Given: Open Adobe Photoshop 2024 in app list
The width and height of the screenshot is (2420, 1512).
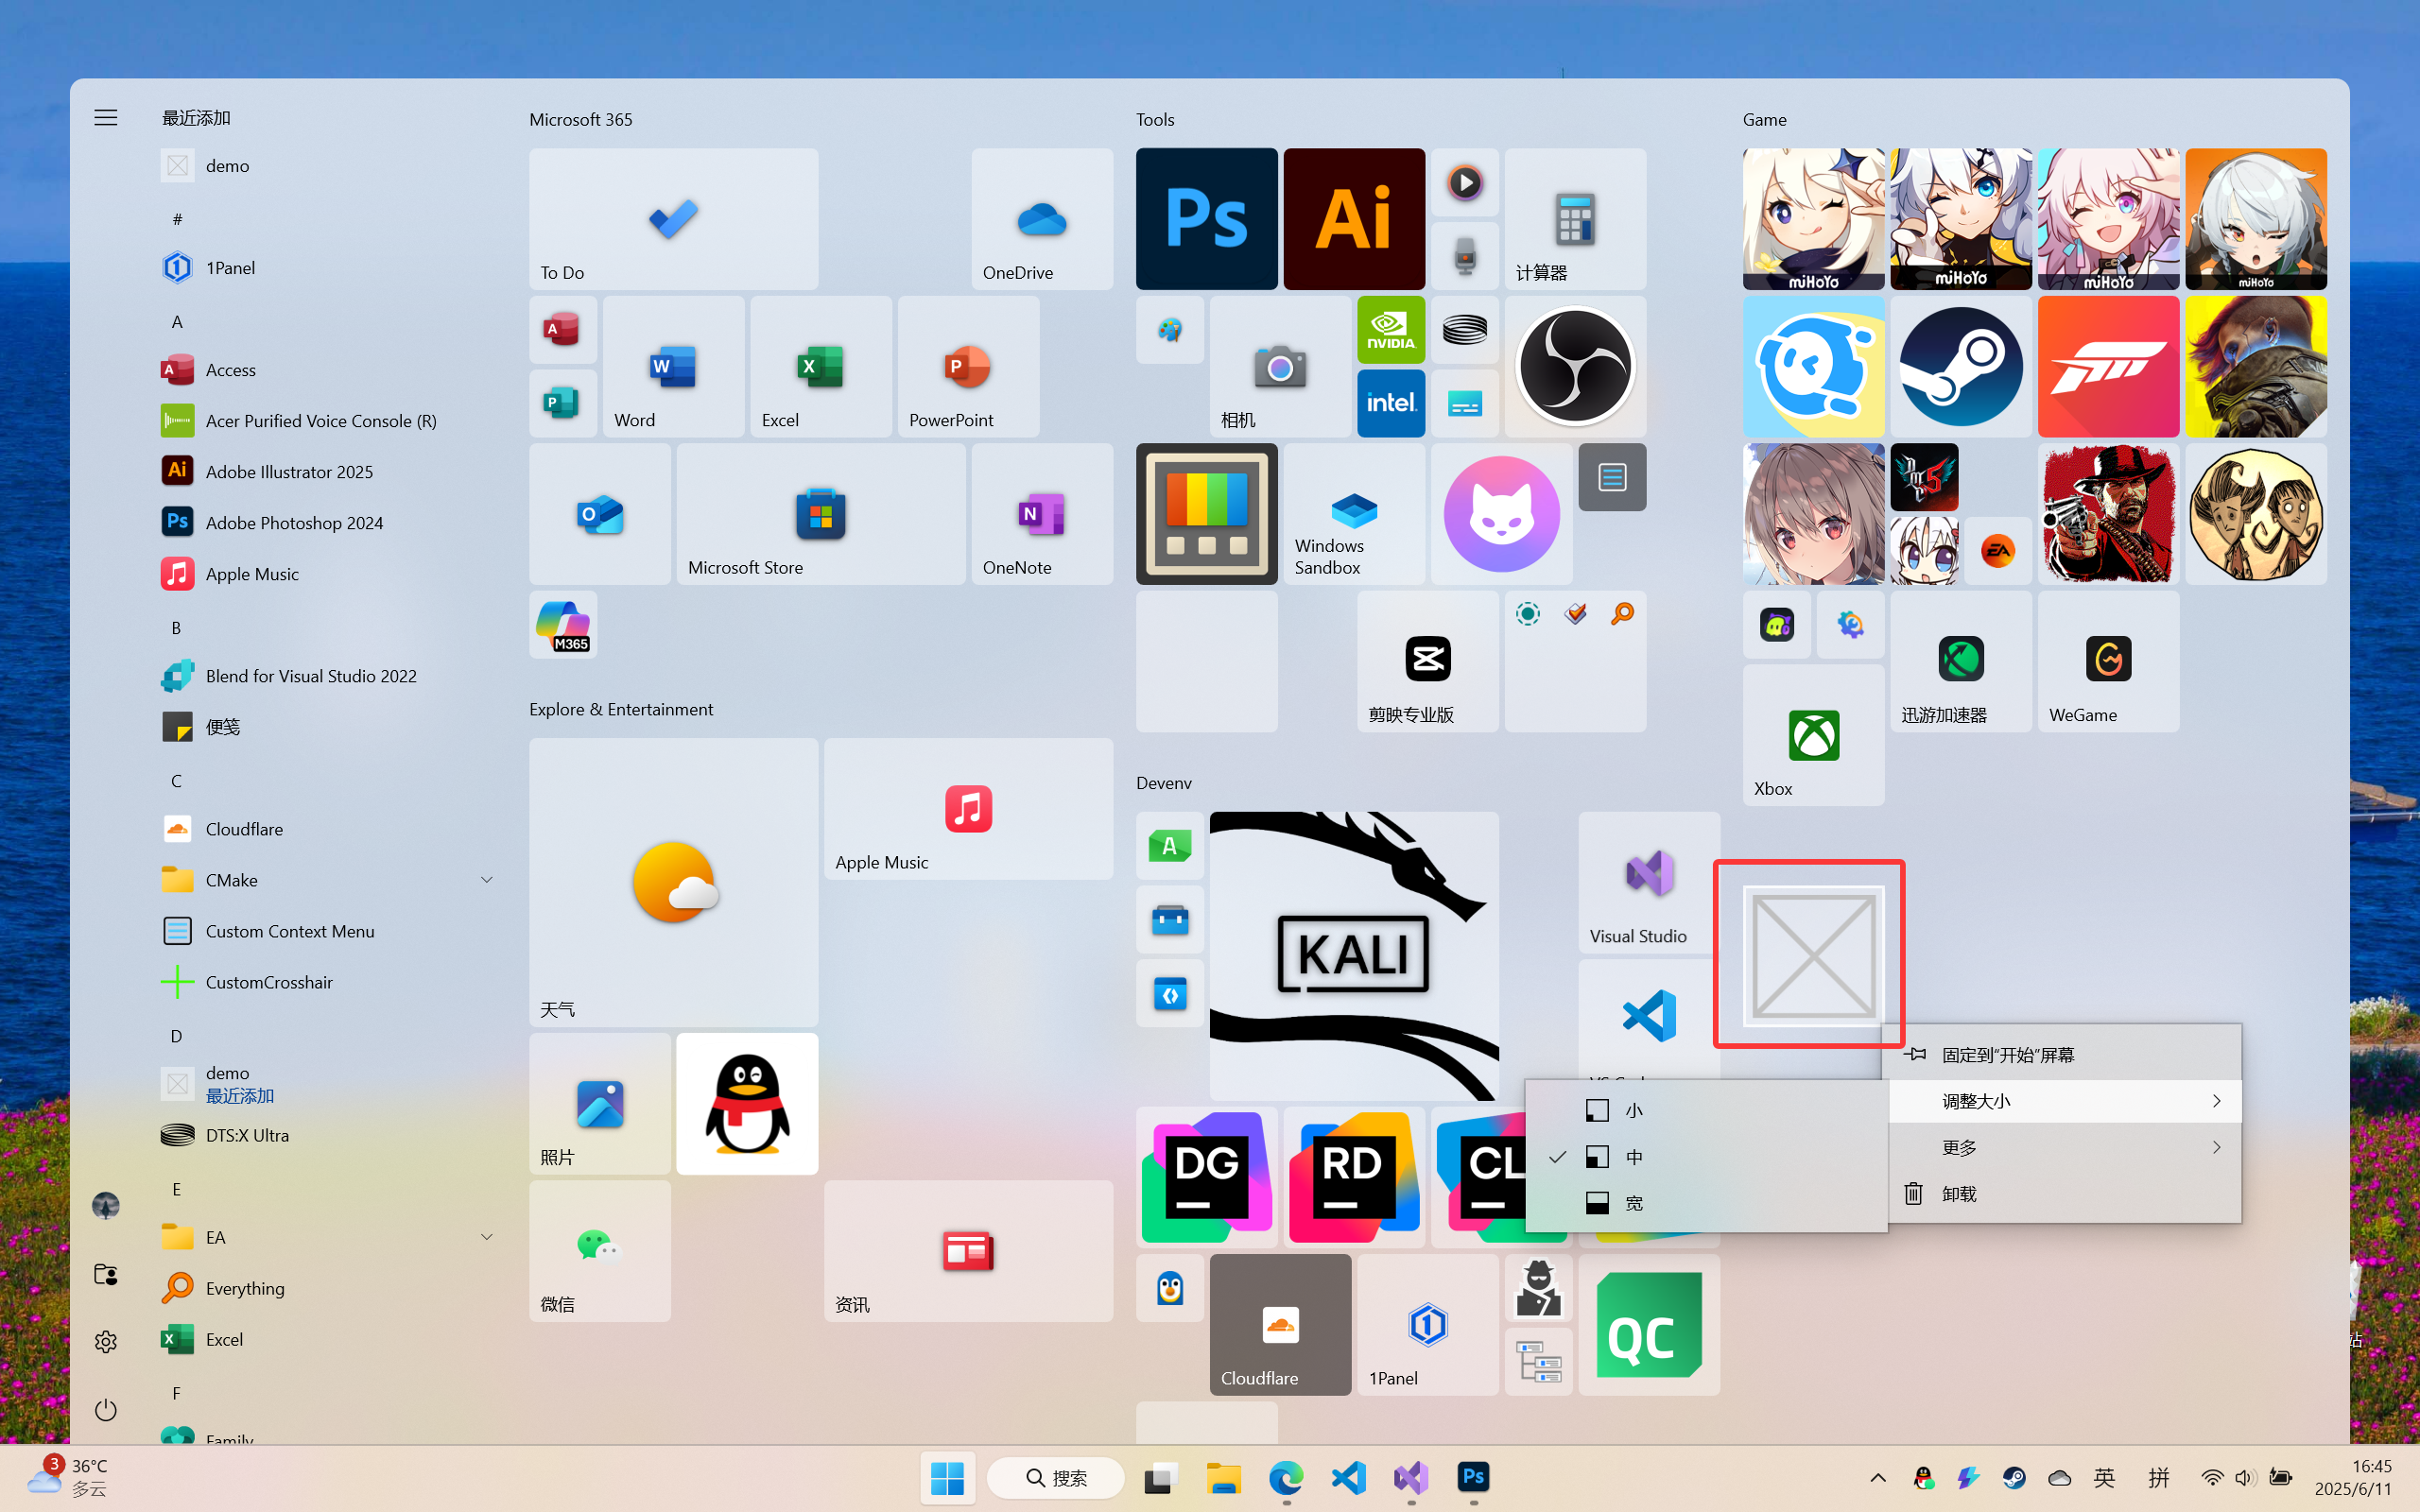Looking at the screenshot, I should point(328,522).
